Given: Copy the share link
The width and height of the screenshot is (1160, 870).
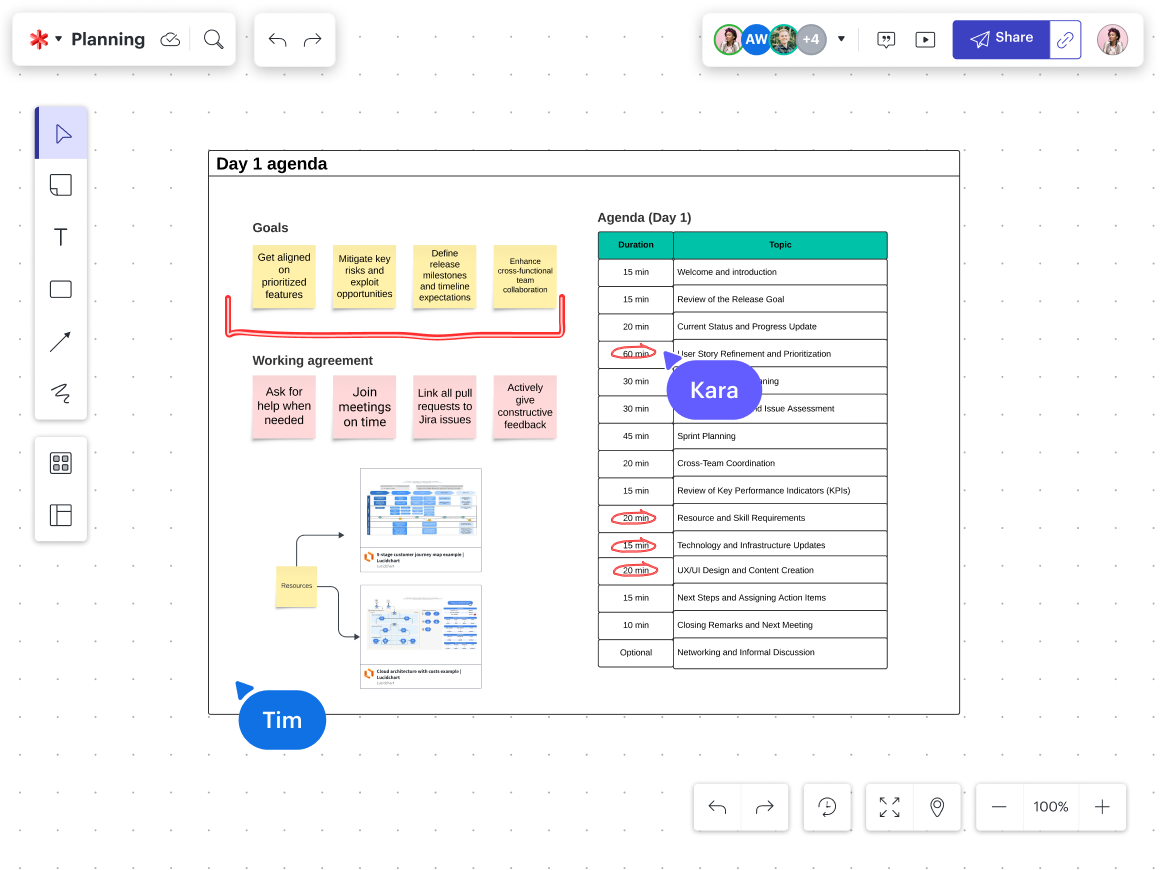Looking at the screenshot, I should tap(1066, 39).
